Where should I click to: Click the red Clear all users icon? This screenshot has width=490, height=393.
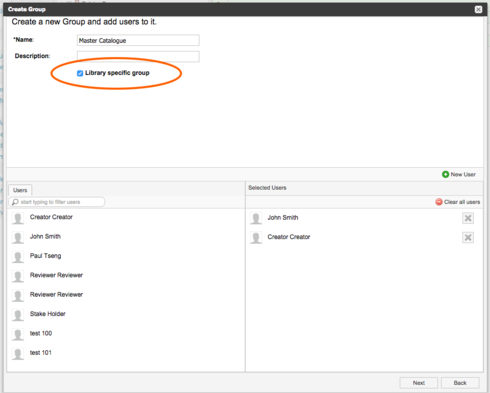pos(439,202)
